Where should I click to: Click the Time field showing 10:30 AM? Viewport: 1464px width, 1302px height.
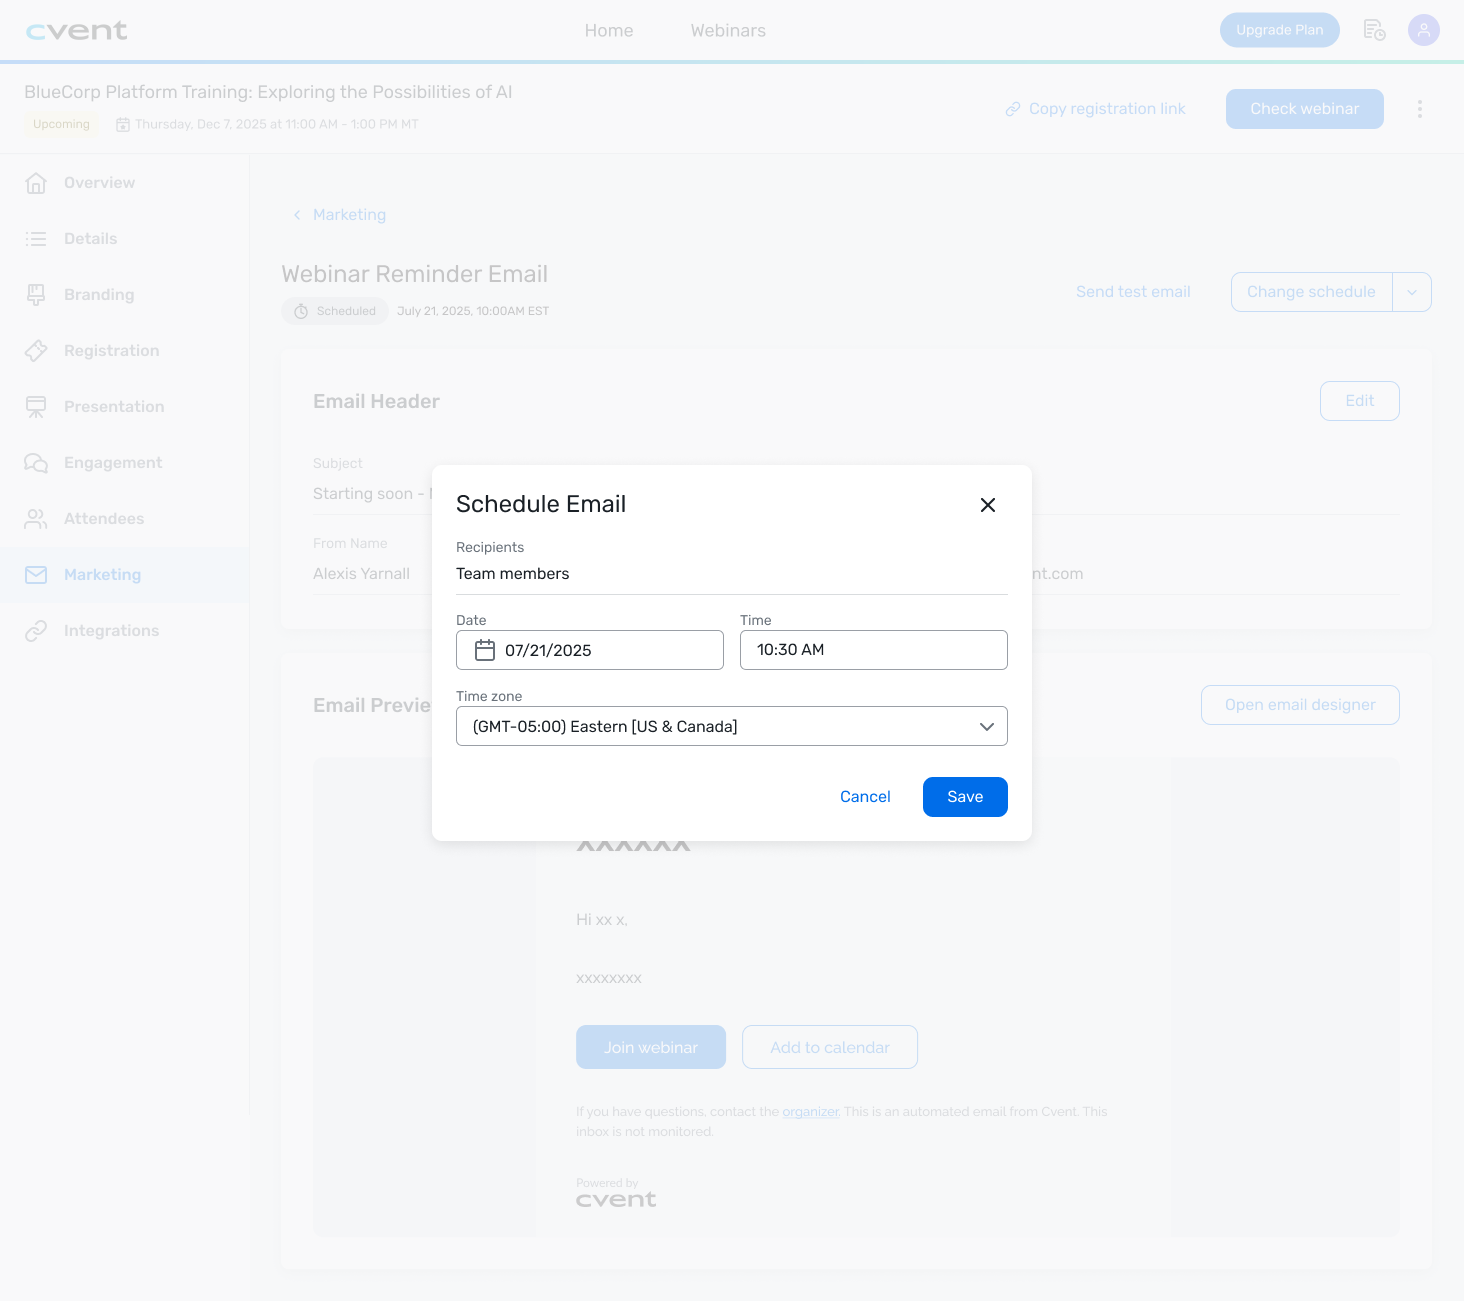coord(874,650)
